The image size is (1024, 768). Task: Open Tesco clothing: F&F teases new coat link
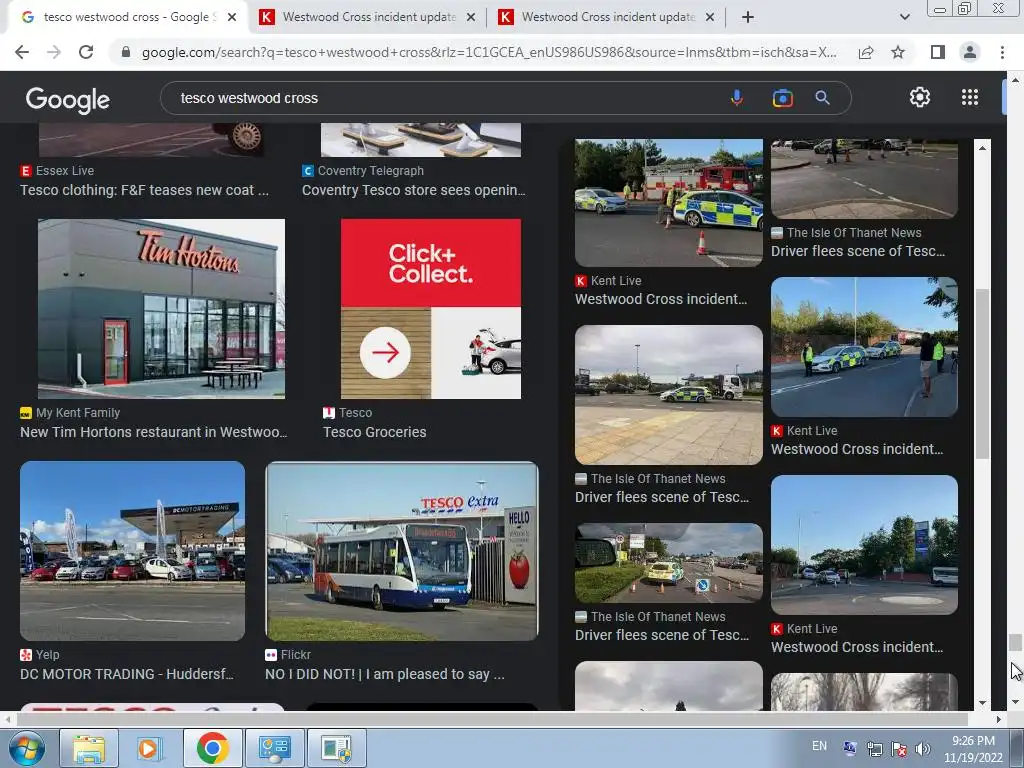pos(144,190)
